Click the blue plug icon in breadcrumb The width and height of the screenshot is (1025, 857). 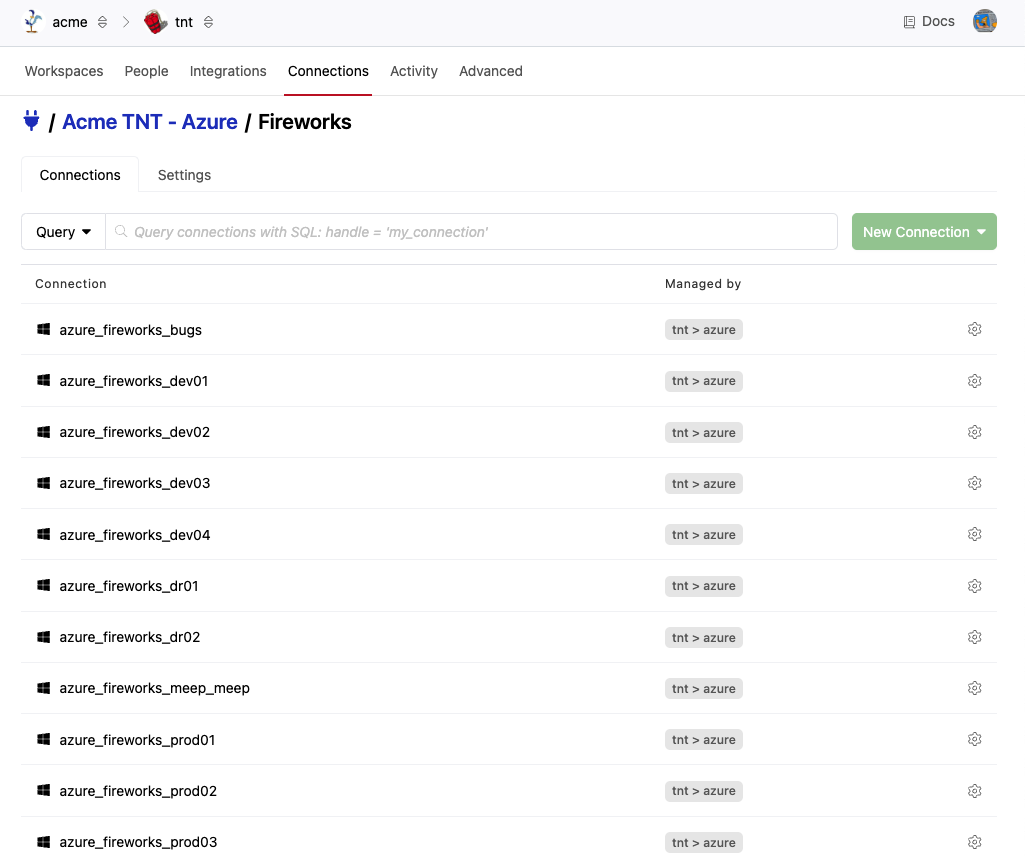(x=31, y=122)
